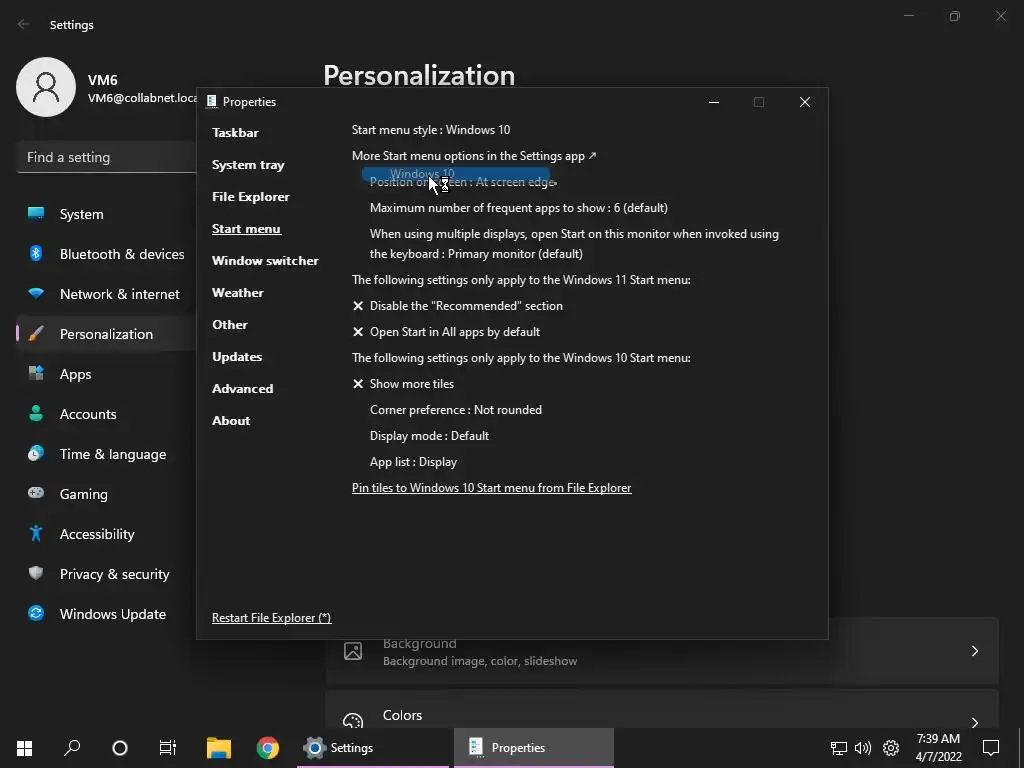1024x768 pixels.
Task: Change open Start on this monitor option
Action: point(574,244)
